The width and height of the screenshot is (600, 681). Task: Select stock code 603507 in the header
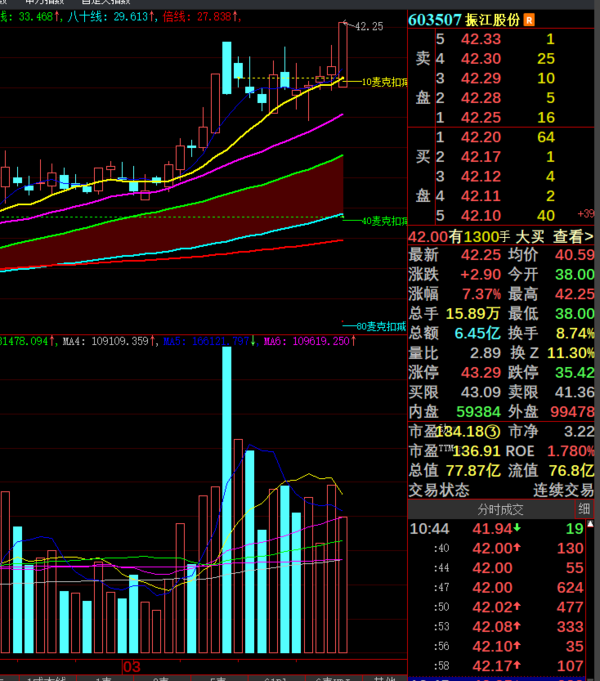(435, 20)
